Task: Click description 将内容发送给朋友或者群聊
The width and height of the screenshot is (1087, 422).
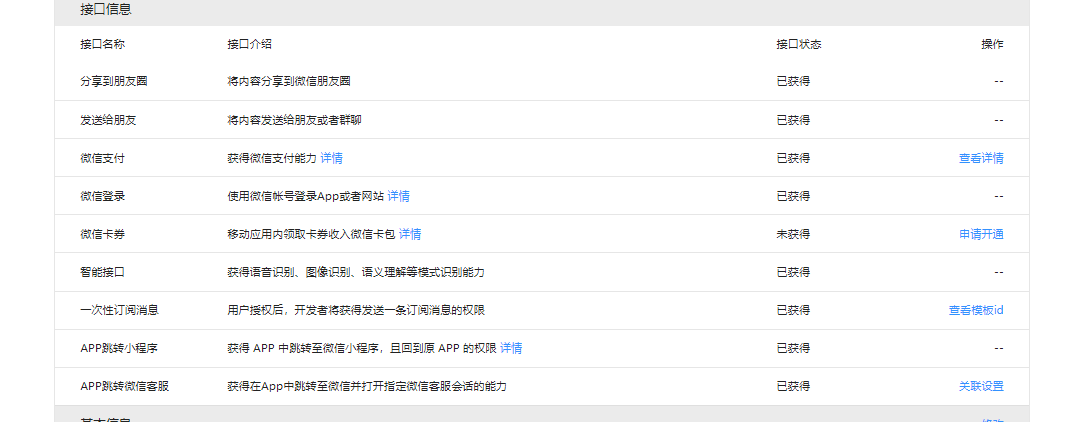Action: 295,120
